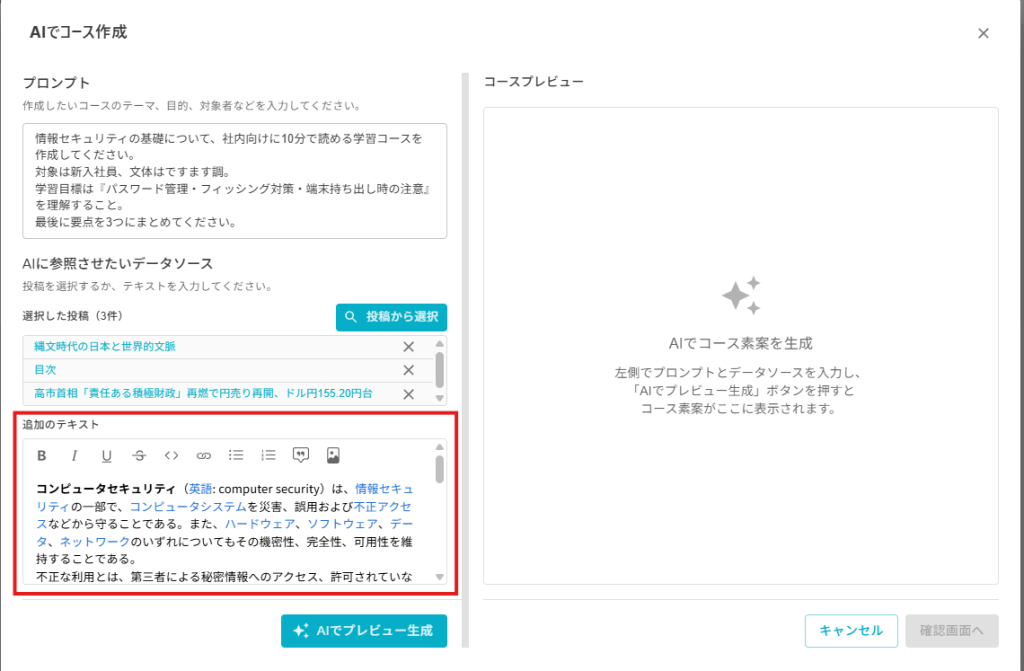The image size is (1024, 671).
Task: Apply strikethrough formatting to text
Action: click(x=139, y=456)
